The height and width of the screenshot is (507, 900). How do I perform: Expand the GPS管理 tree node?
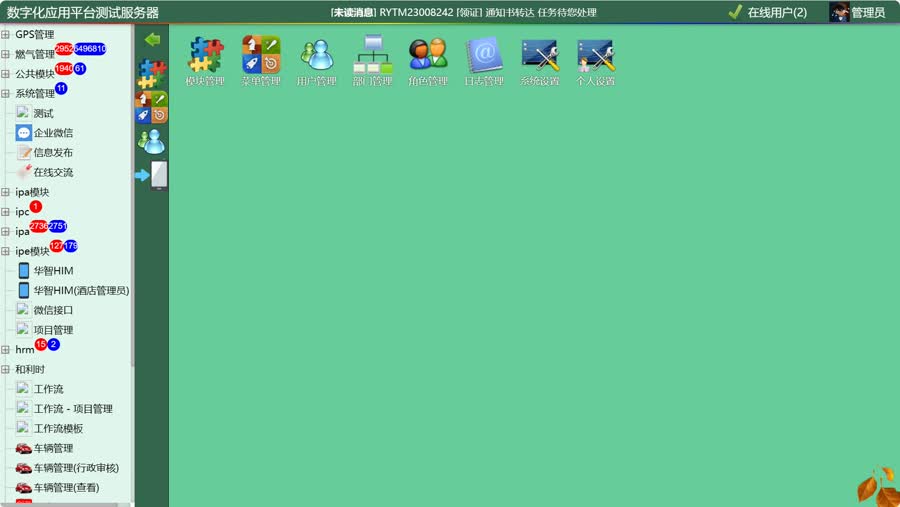click(6, 34)
